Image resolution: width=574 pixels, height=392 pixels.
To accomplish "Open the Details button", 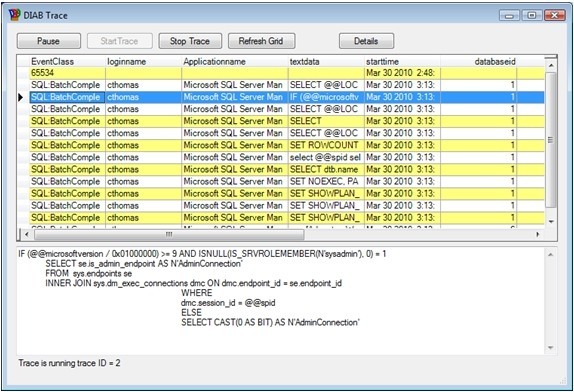I will (366, 41).
